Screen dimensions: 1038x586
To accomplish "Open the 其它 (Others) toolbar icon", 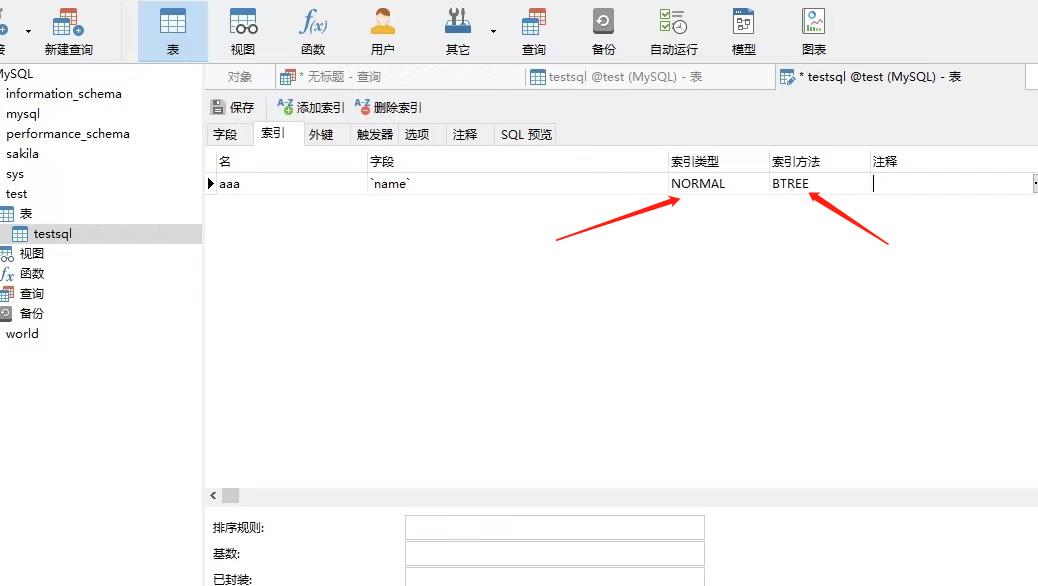I will (457, 30).
